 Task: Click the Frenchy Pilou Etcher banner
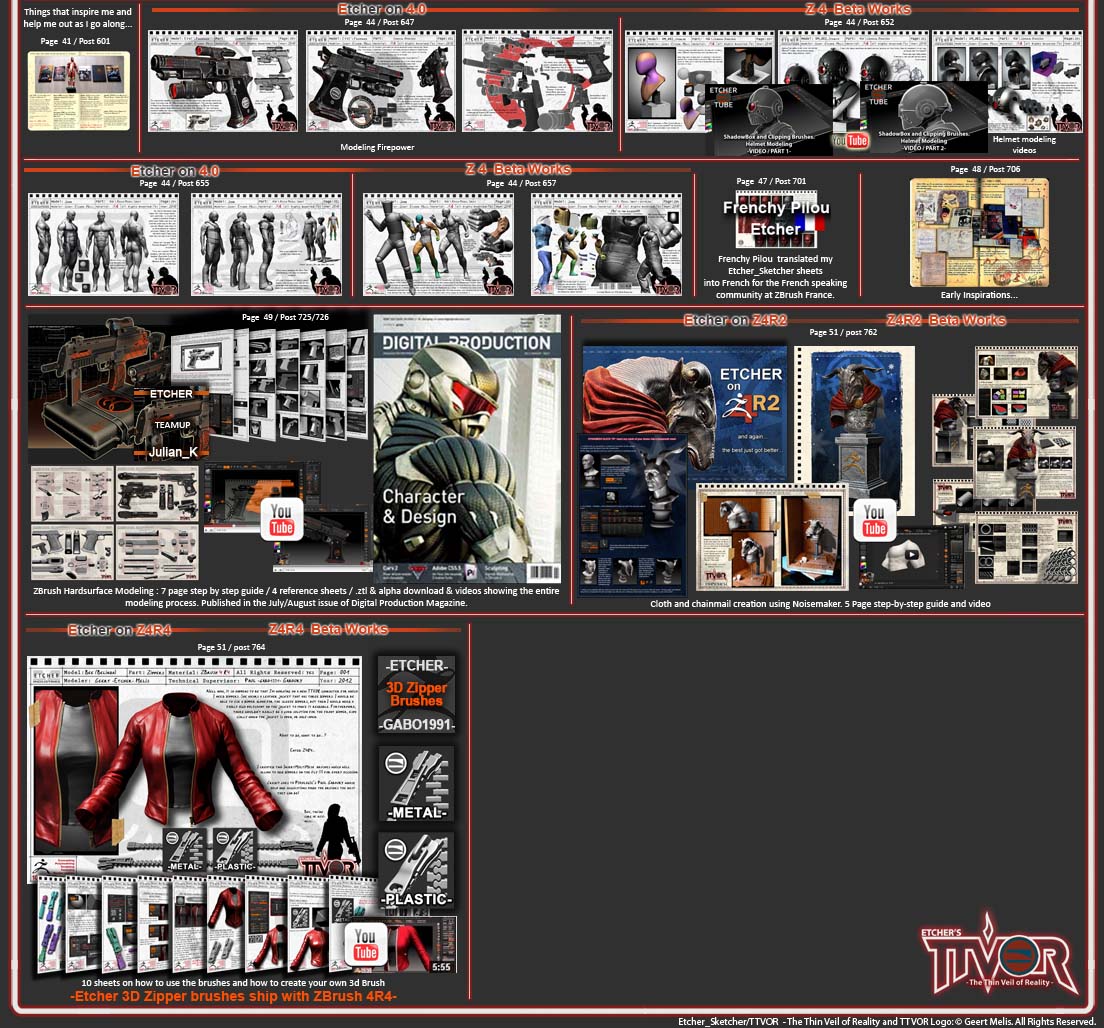[776, 218]
